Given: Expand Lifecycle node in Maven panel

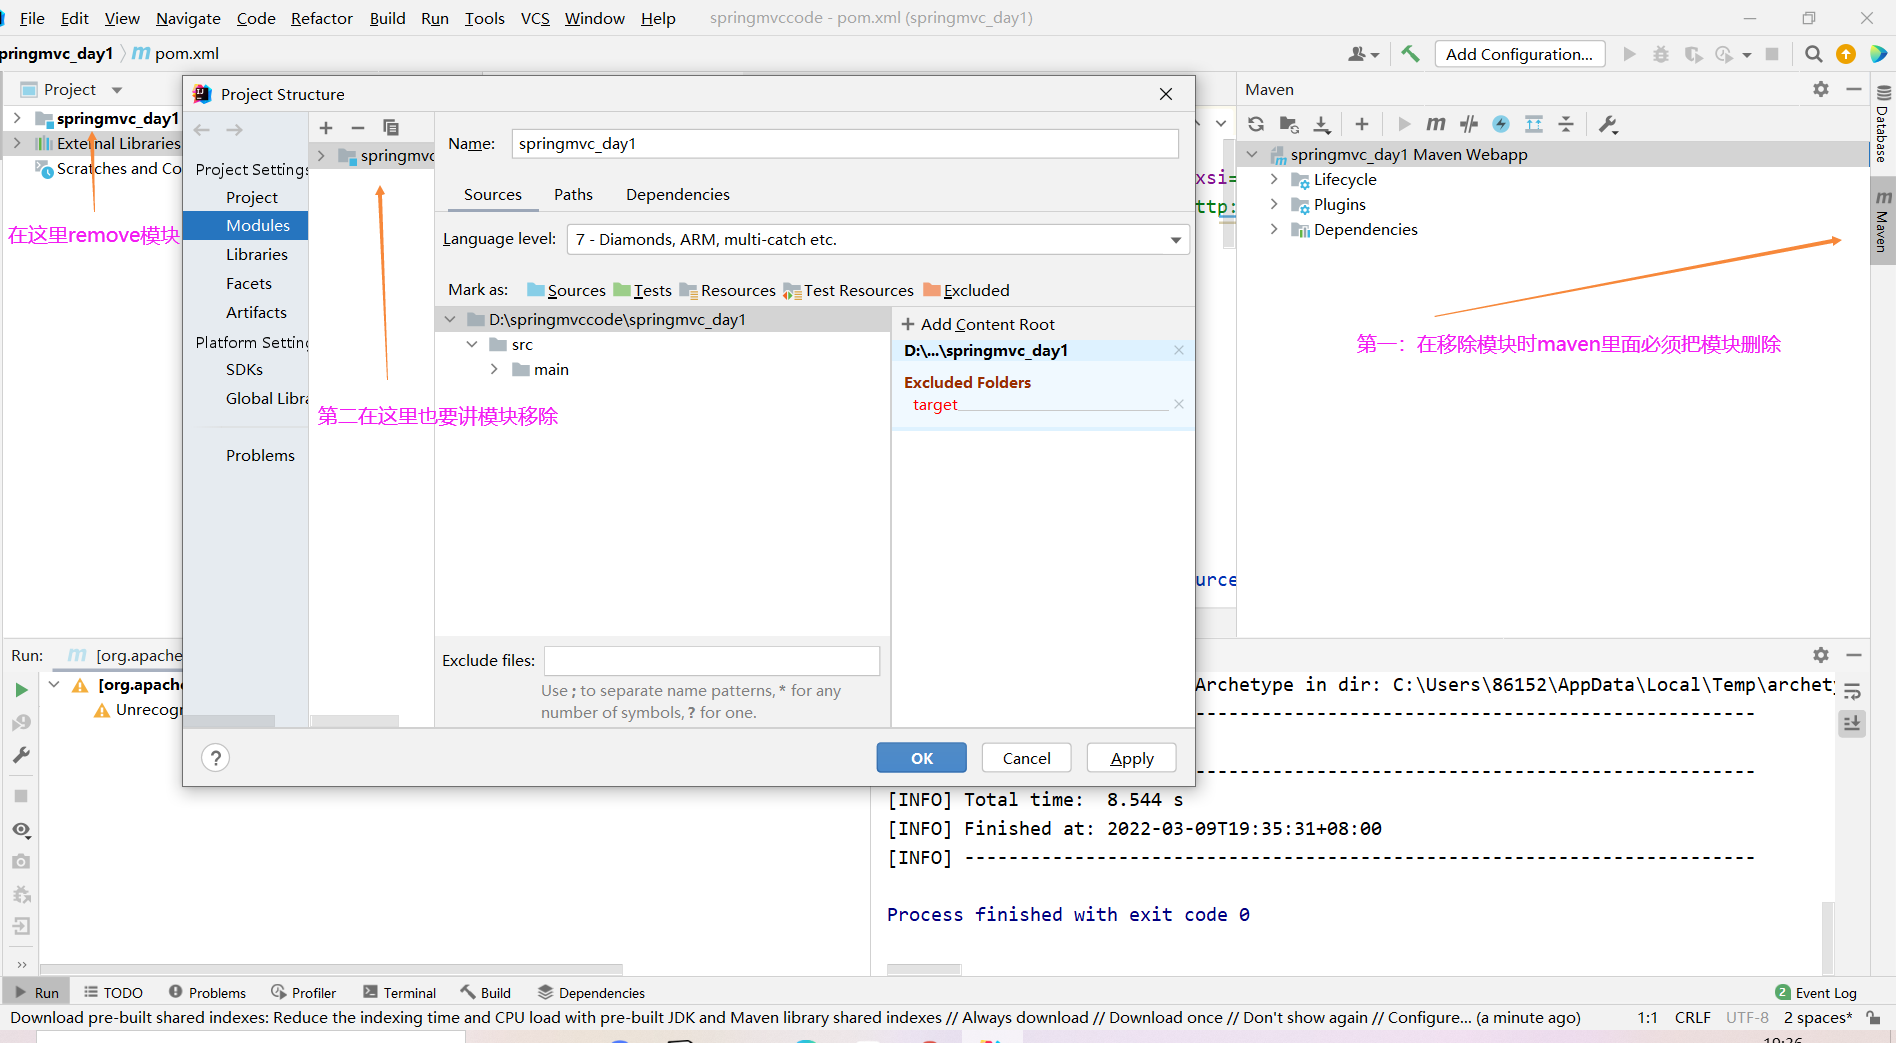Looking at the screenshot, I should (x=1274, y=179).
